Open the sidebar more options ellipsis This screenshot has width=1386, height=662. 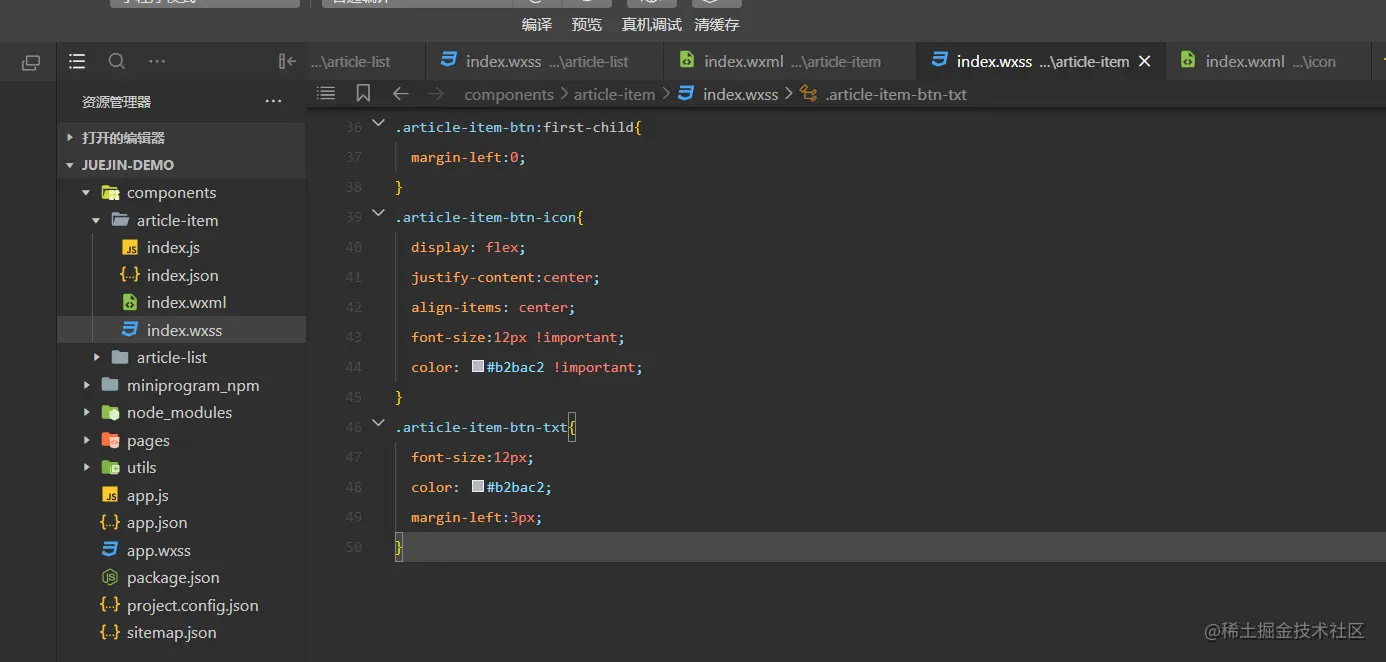pos(157,62)
